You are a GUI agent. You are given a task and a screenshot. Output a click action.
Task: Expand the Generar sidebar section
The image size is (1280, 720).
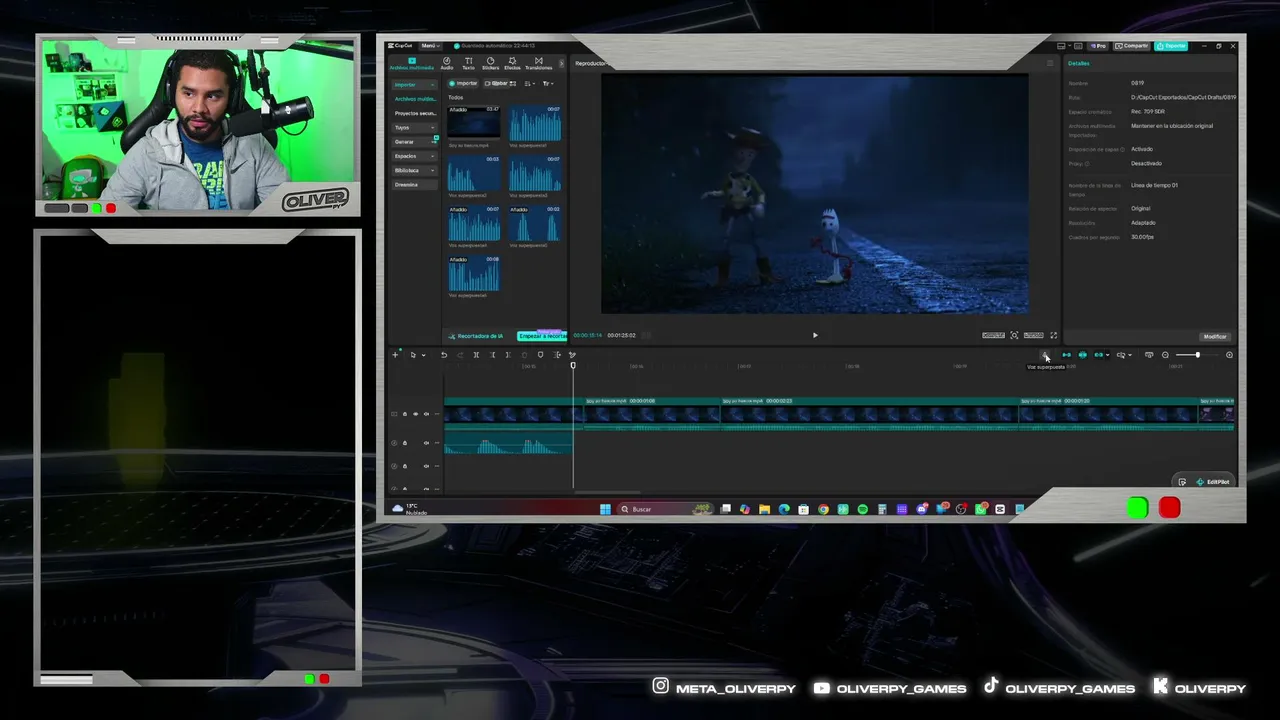[x=414, y=142]
